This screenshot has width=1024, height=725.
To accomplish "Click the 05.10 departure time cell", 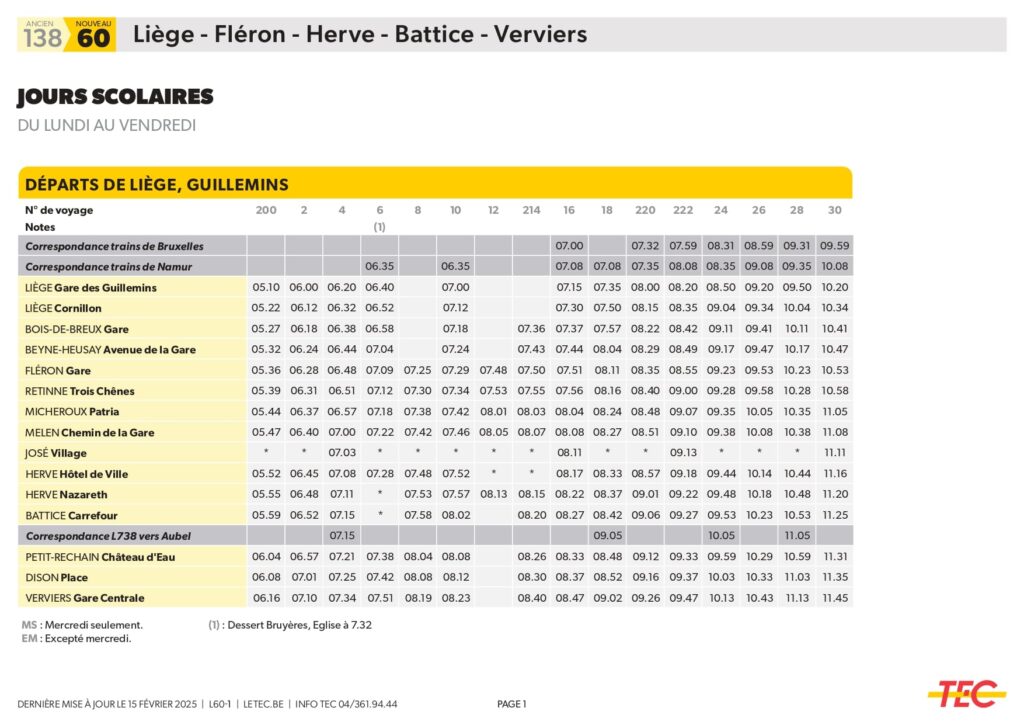I will [x=266, y=288].
